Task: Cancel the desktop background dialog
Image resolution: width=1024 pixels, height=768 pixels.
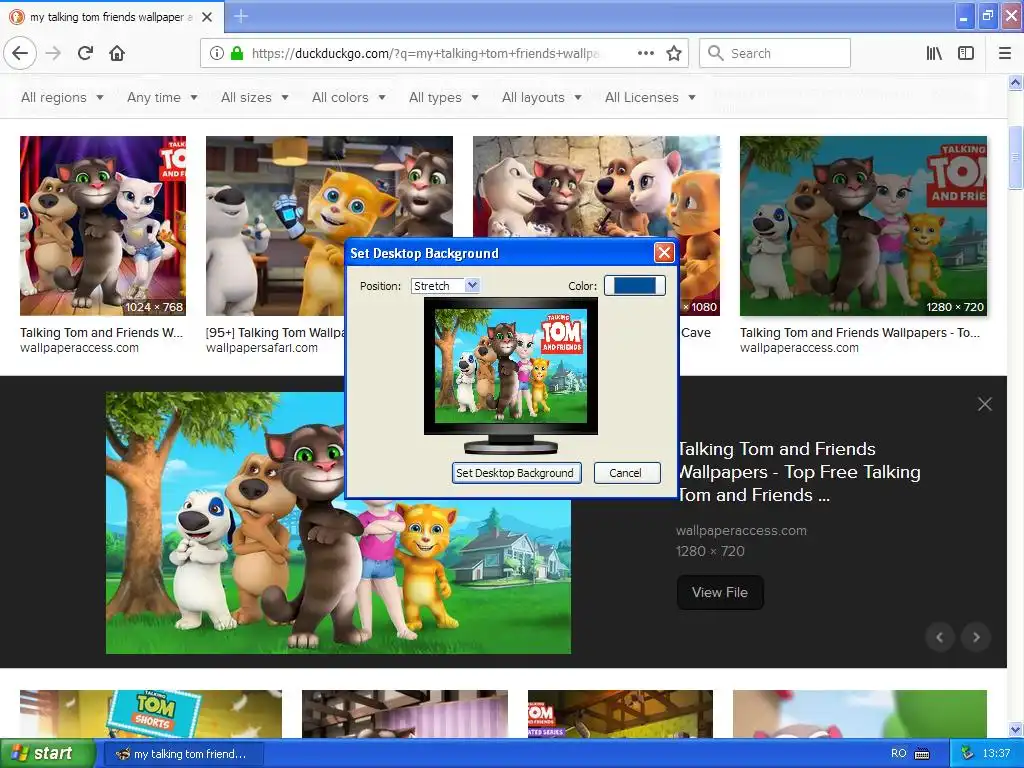Action: [x=626, y=473]
